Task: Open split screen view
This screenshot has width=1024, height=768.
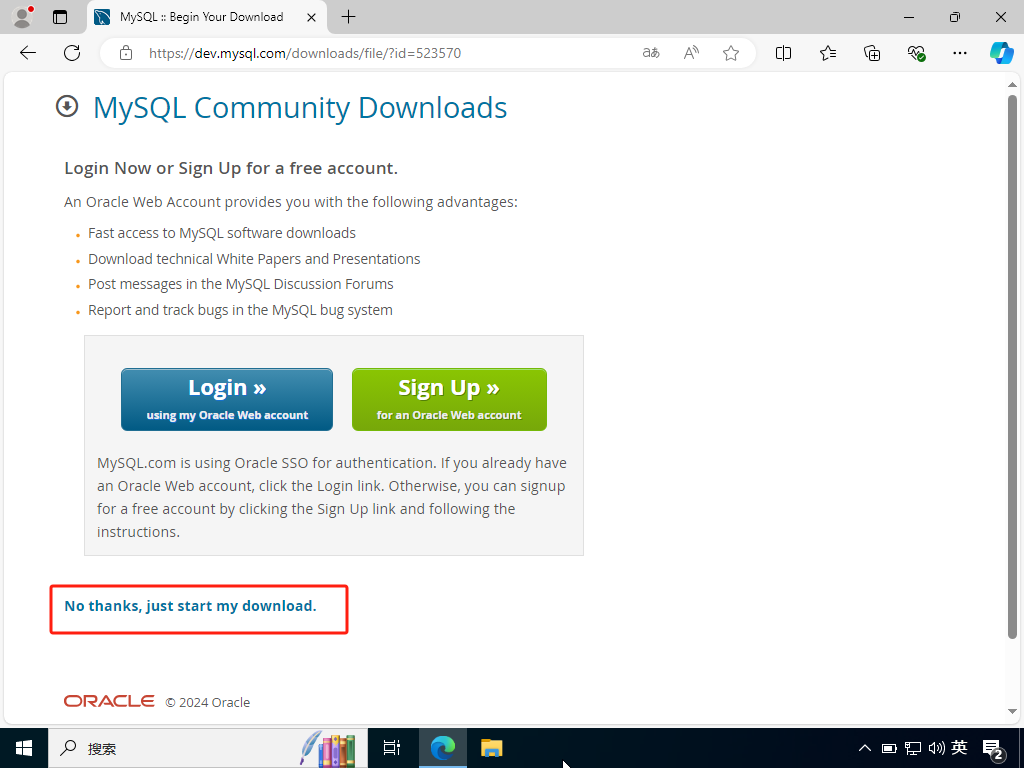Action: [x=783, y=53]
